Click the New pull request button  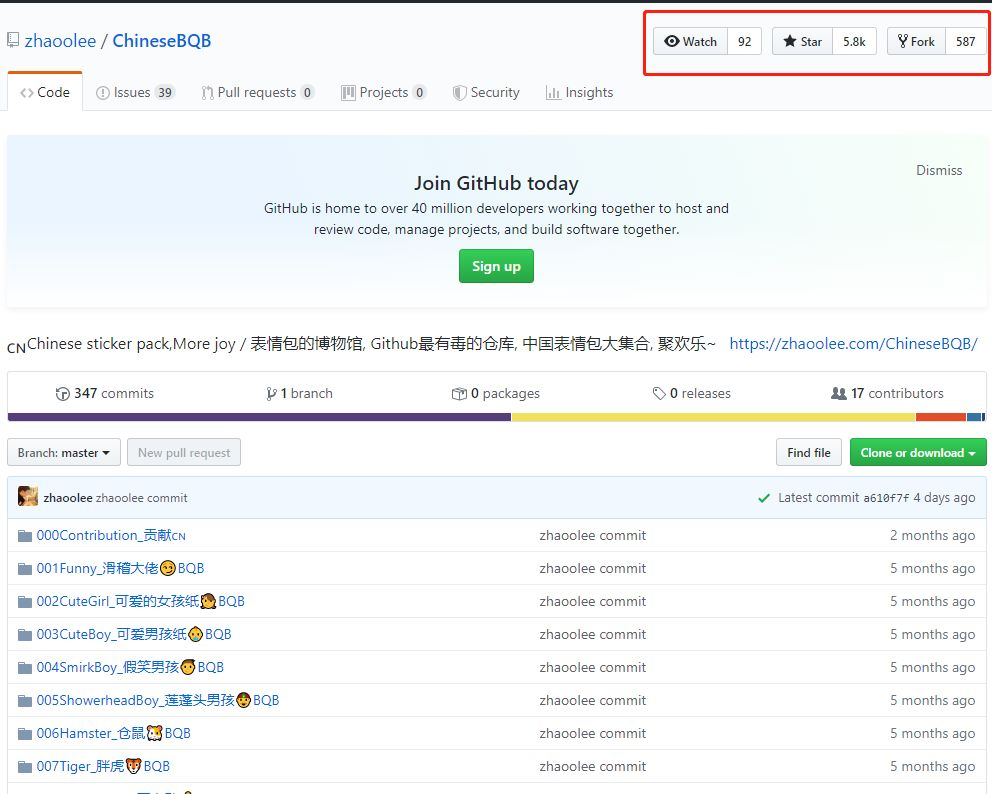[x=184, y=453]
